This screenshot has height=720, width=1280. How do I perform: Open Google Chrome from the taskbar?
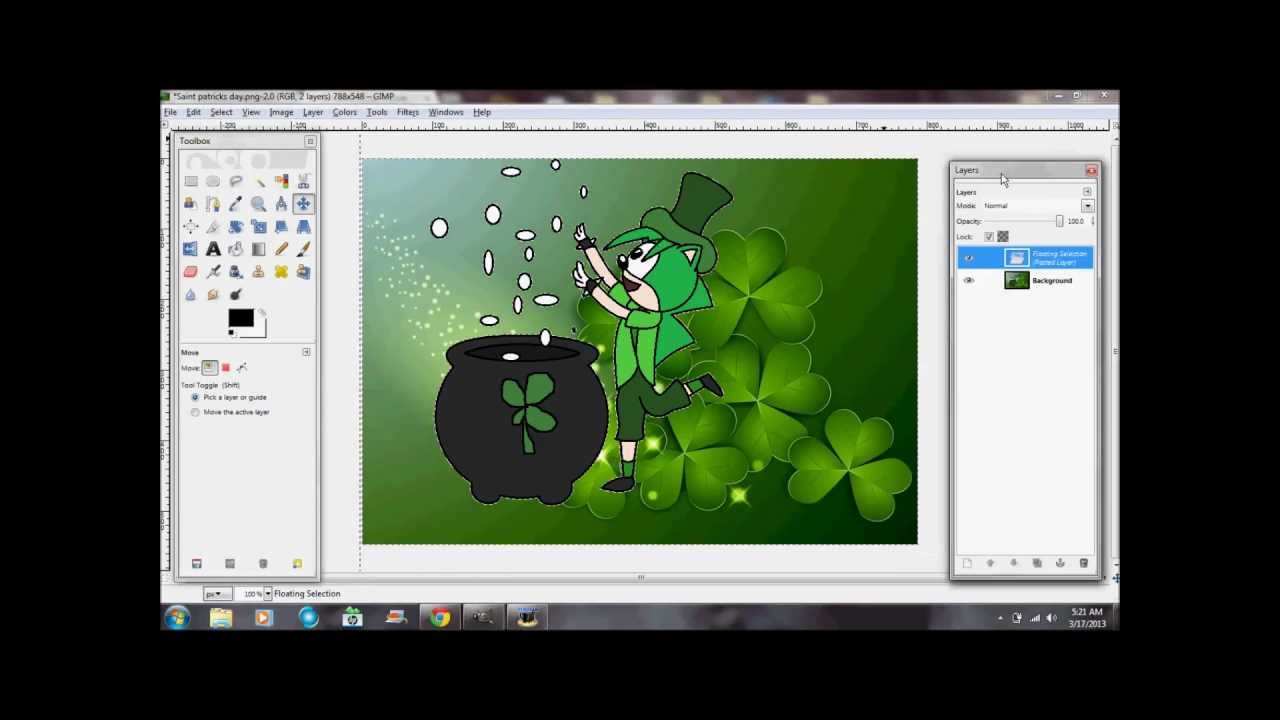440,618
